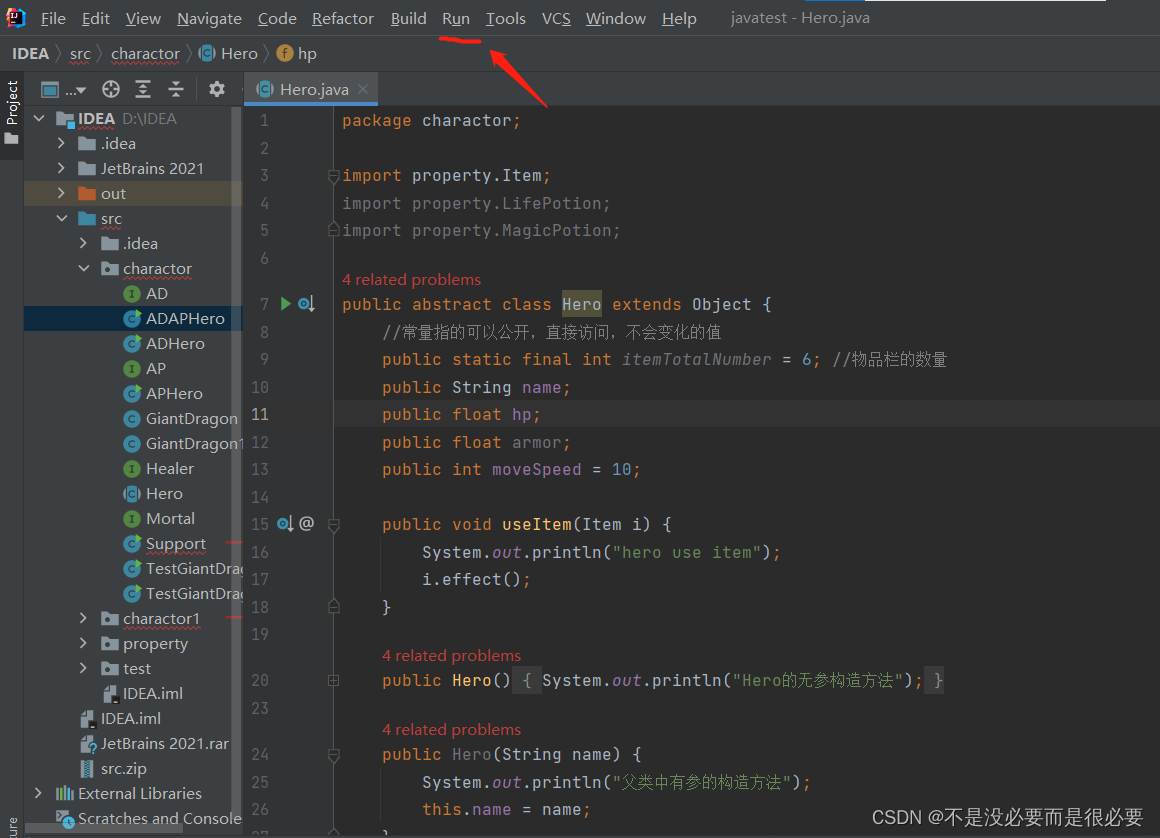1160x838 pixels.
Task: Select the Mortal interface file
Action: 159,518
